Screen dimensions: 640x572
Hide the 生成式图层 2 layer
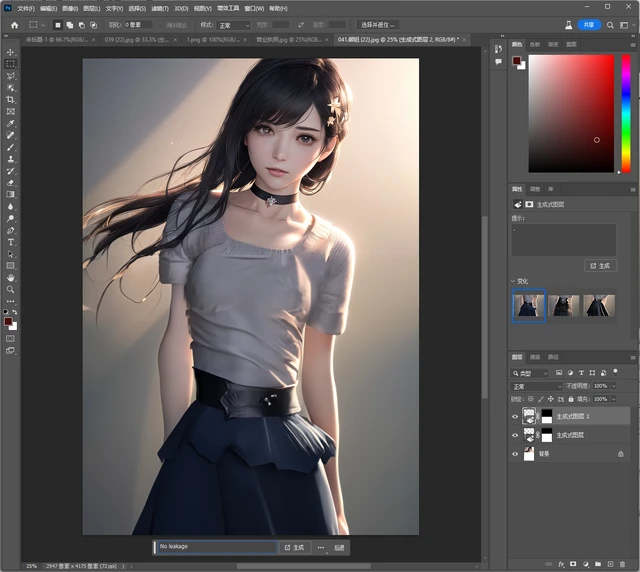516,416
